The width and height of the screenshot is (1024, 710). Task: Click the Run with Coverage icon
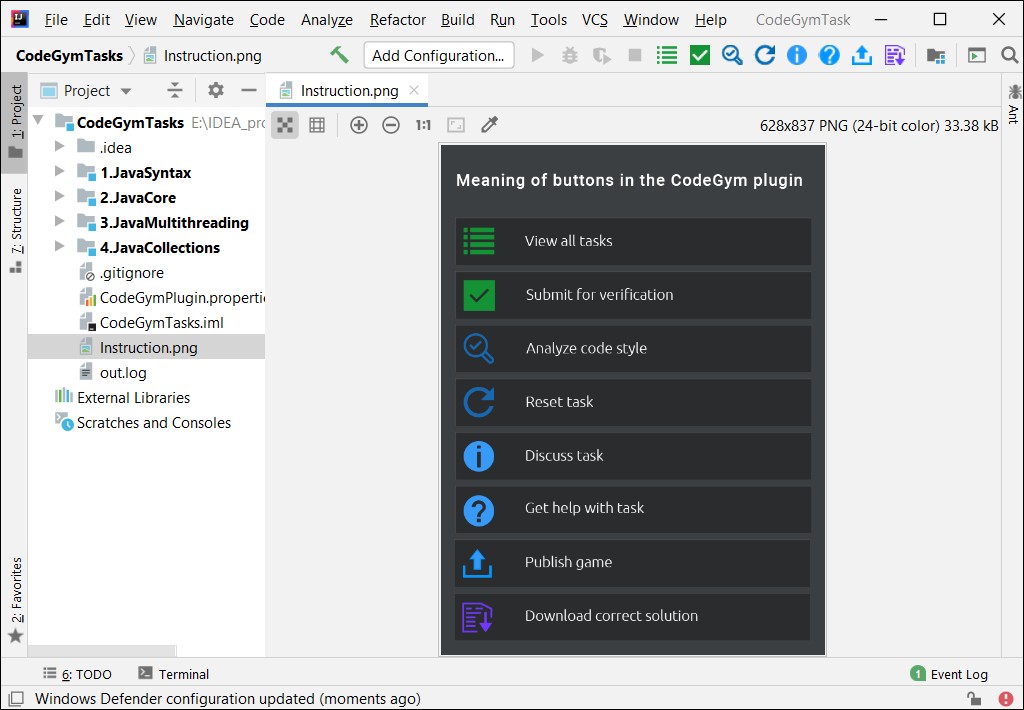[x=601, y=56]
